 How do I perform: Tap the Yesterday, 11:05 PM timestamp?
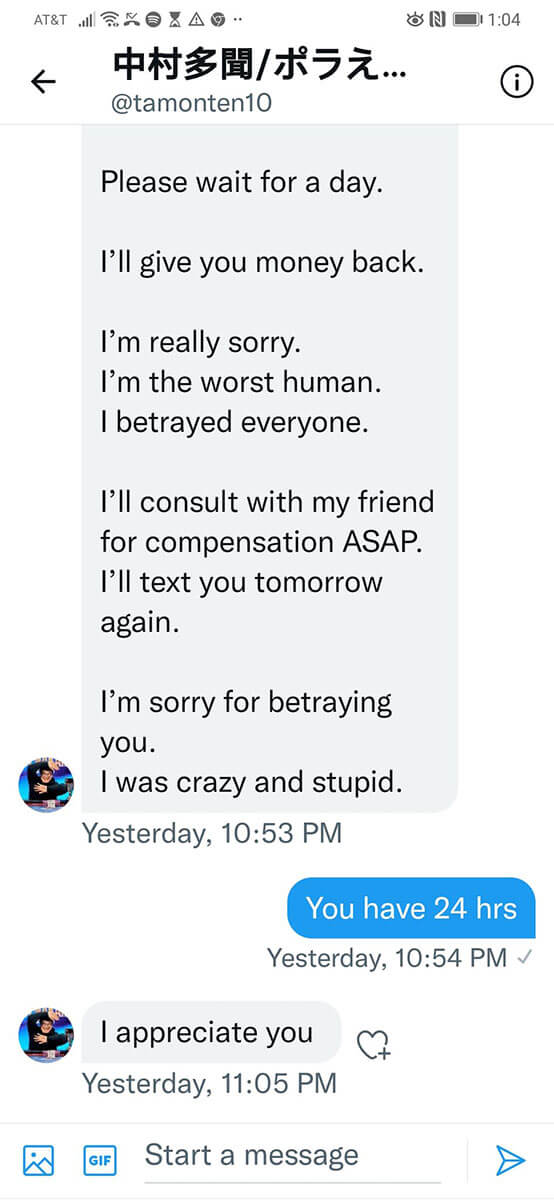tap(209, 1083)
